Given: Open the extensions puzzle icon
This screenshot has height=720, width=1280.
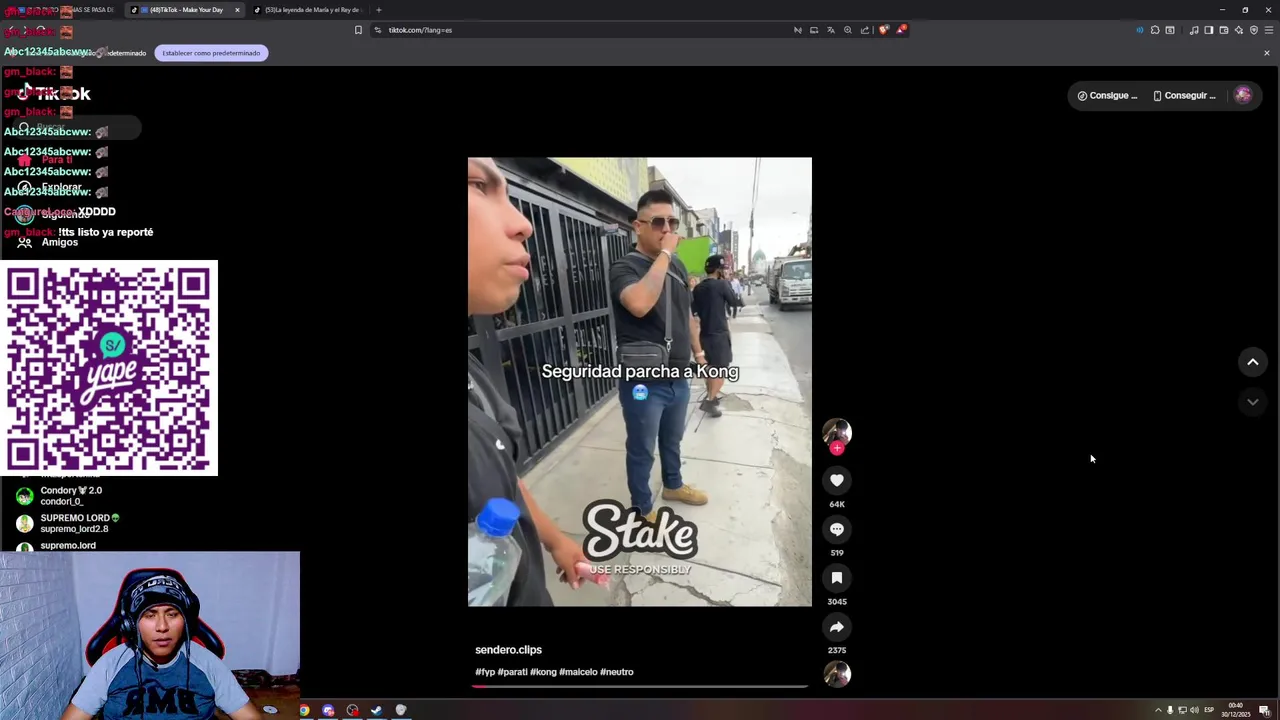Looking at the screenshot, I should 1155,30.
